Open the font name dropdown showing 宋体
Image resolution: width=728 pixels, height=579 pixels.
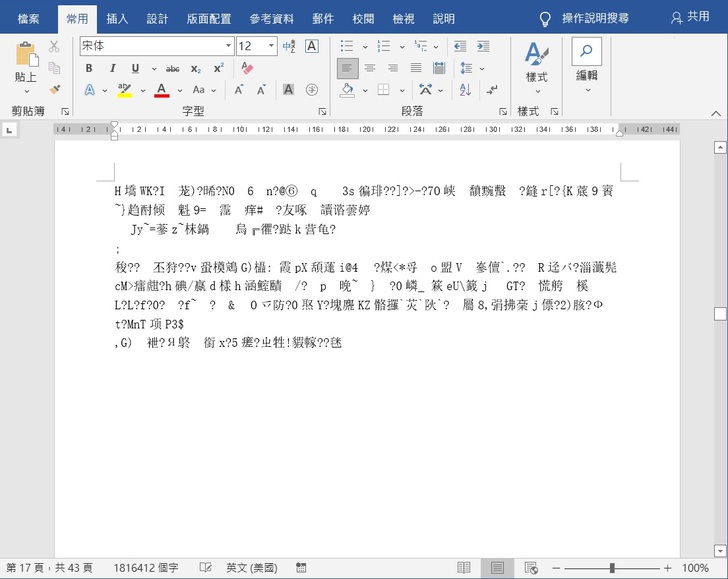(x=228, y=46)
